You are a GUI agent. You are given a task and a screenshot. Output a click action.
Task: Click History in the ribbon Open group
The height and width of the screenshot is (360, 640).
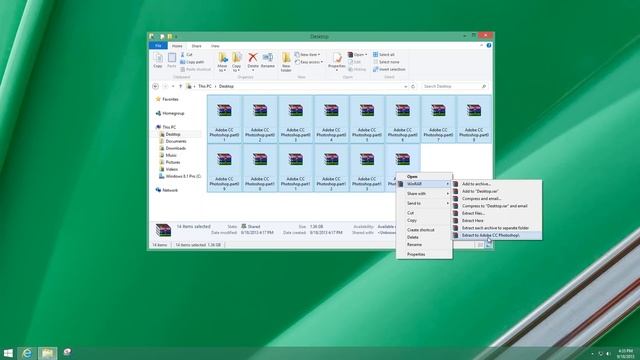click(x=358, y=69)
